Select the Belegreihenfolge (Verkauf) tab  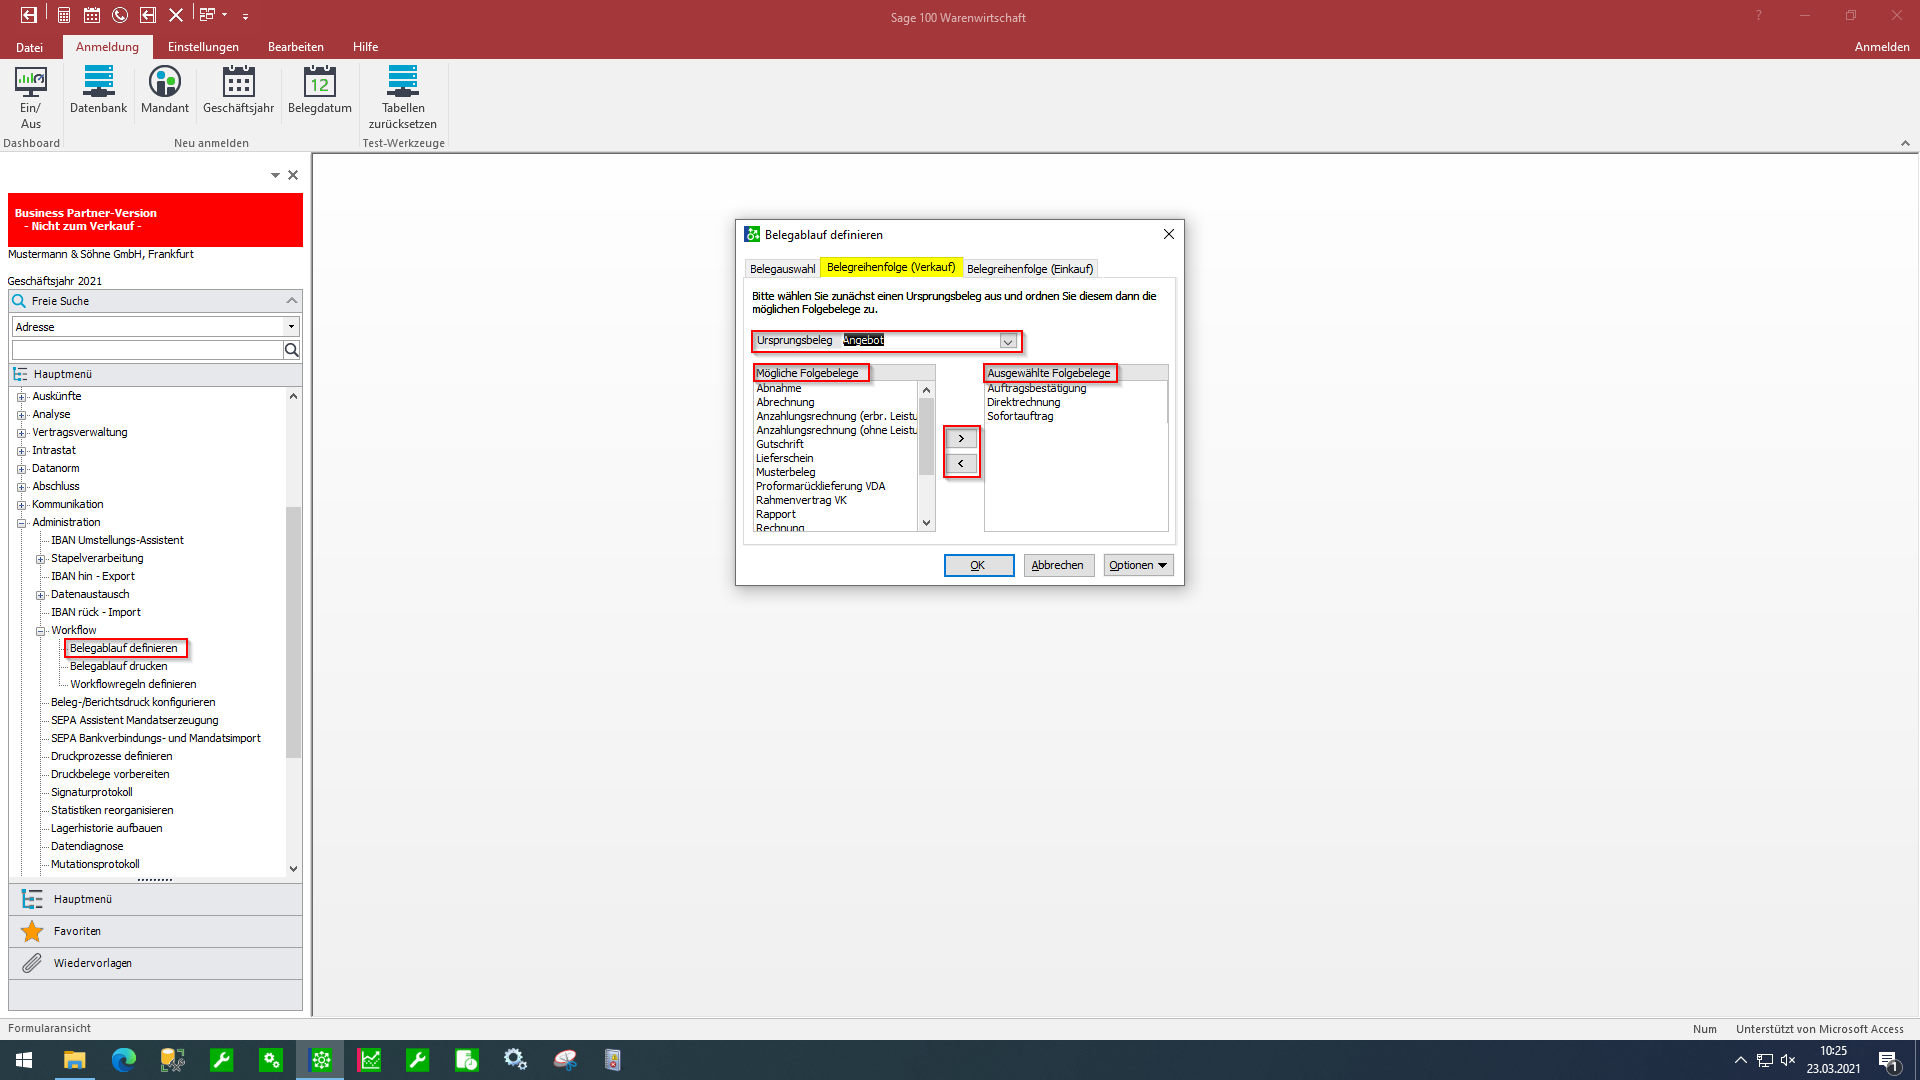(x=891, y=267)
